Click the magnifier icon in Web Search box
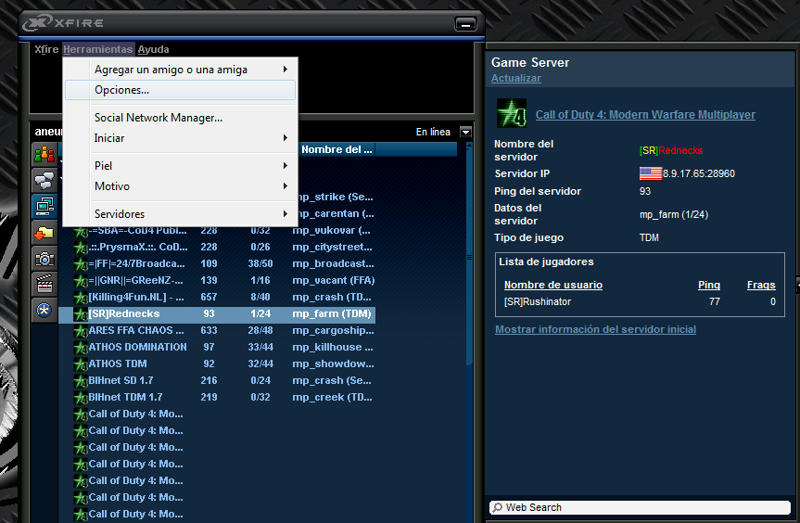The height and width of the screenshot is (523, 800). point(497,507)
